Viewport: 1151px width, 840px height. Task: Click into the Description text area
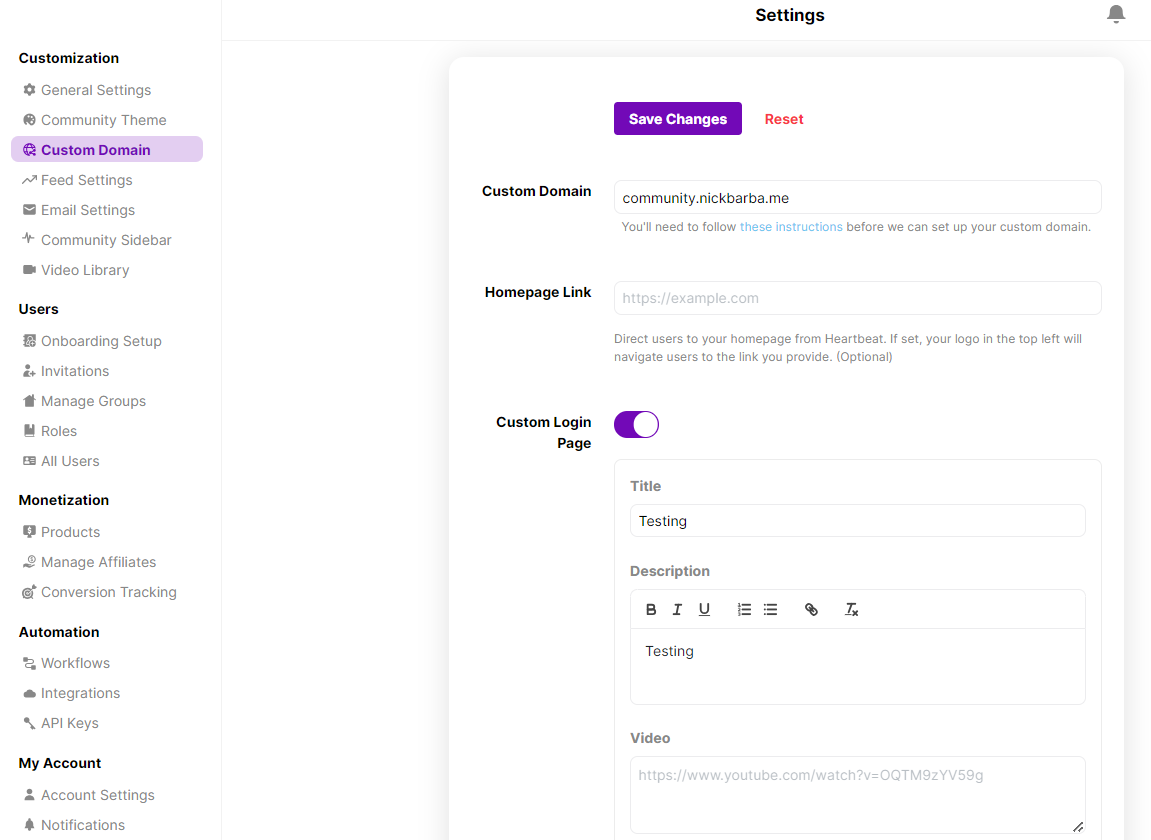[857, 666]
